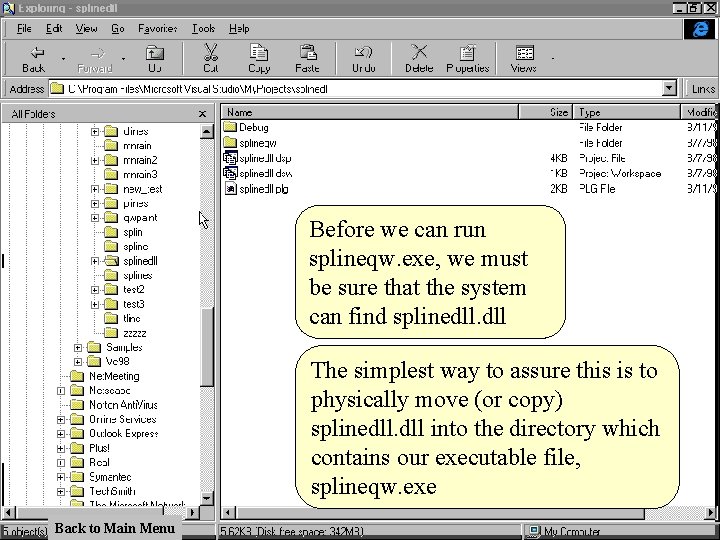The image size is (720, 540).
Task: Expand the Outlook Express tree node
Action: point(62,434)
